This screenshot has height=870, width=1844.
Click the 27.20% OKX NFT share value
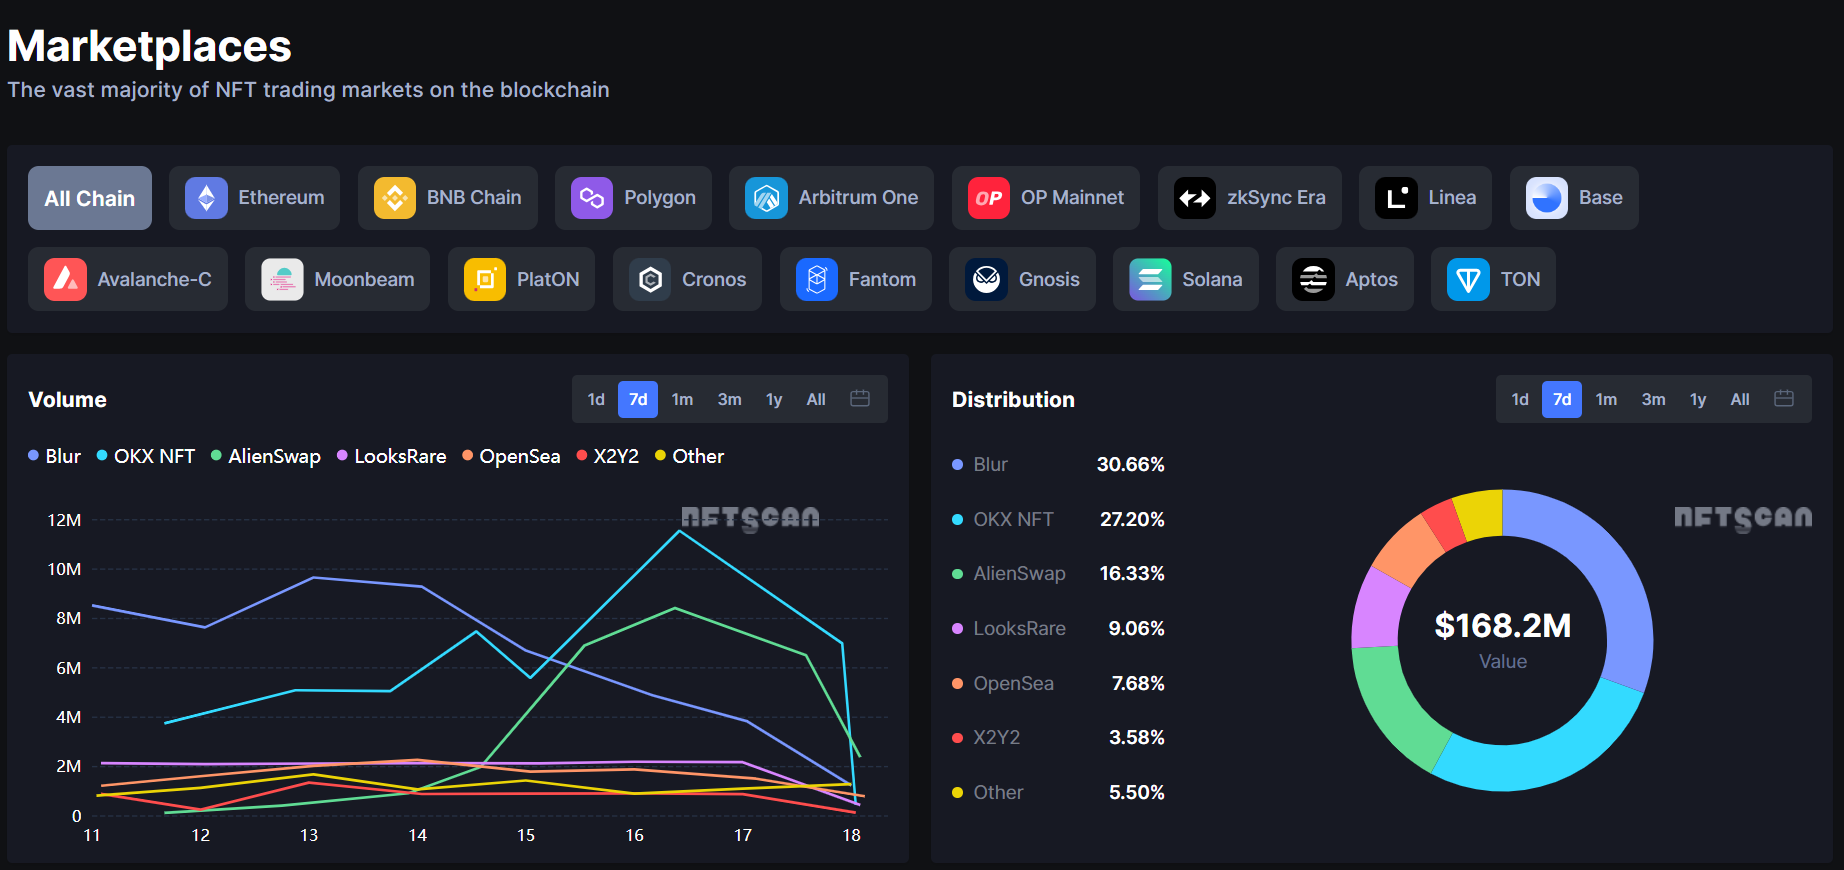click(x=1132, y=519)
